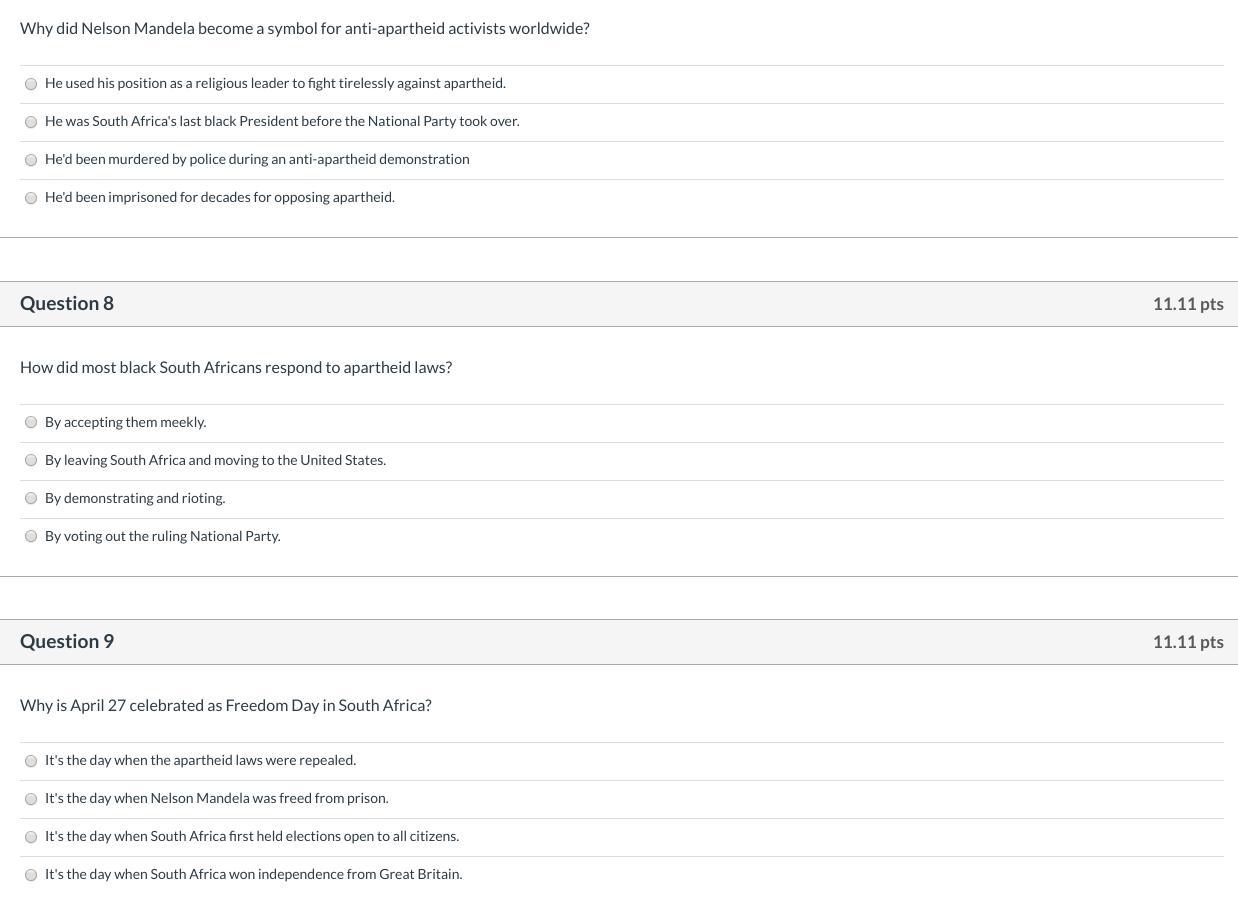The image size is (1238, 903).
Task: Select 'By demonstrating and rioting' answer
Action: 31,499
